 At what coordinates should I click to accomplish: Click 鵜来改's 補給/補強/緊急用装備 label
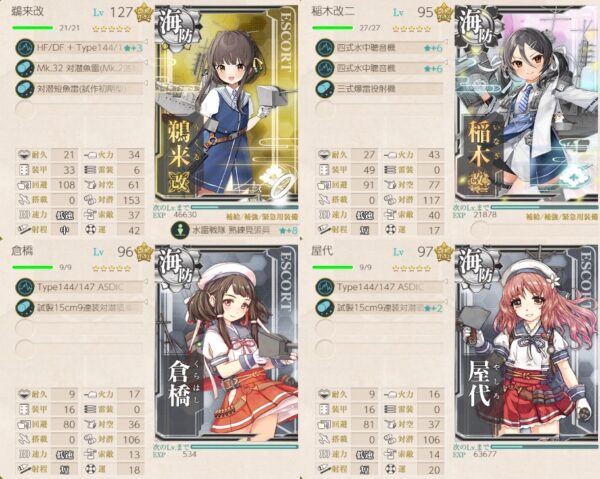point(262,217)
